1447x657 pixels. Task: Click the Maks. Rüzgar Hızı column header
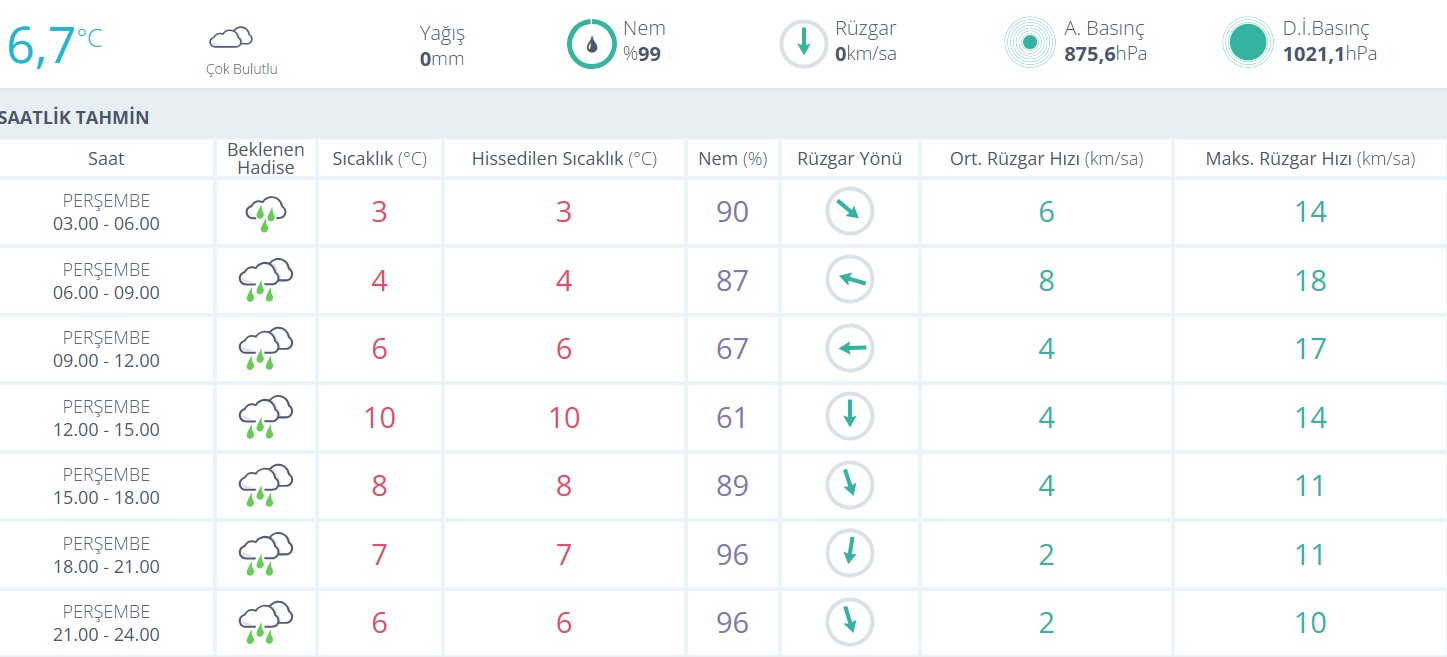click(x=1310, y=159)
